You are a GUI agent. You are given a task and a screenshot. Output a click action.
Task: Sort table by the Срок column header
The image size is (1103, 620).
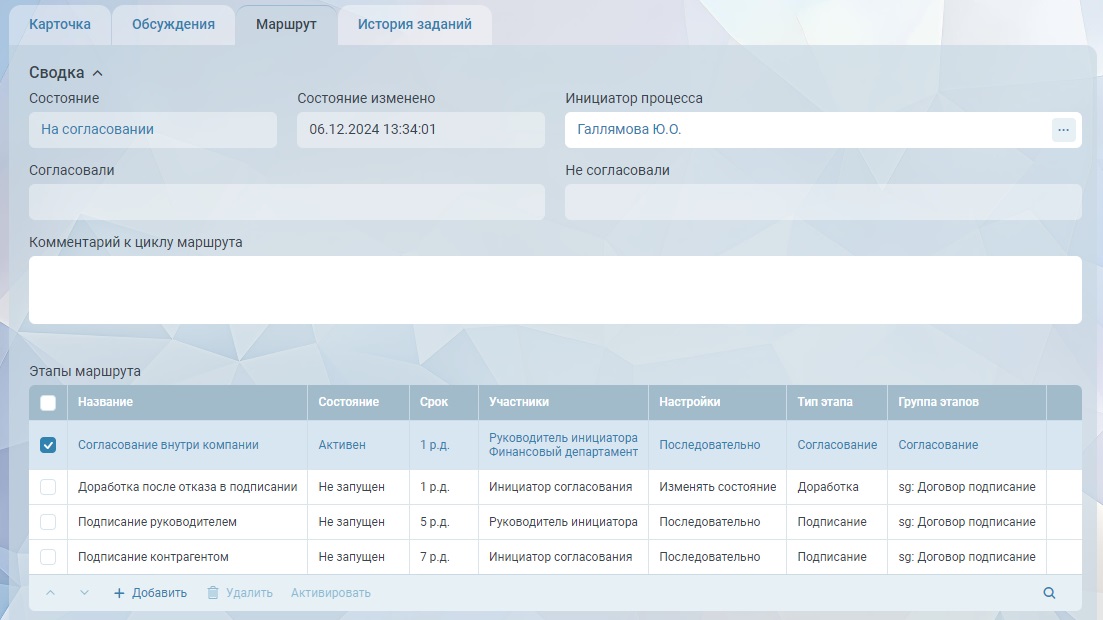(434, 402)
